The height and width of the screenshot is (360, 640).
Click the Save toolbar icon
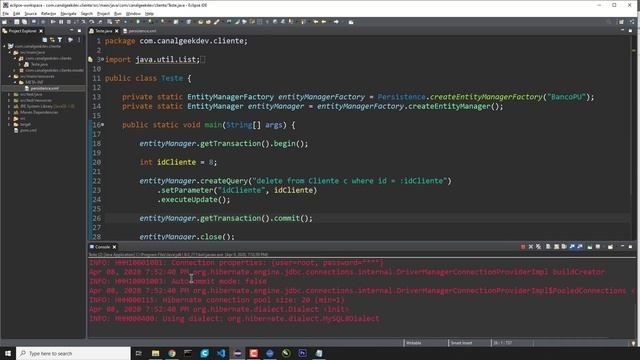[x=17, y=22]
